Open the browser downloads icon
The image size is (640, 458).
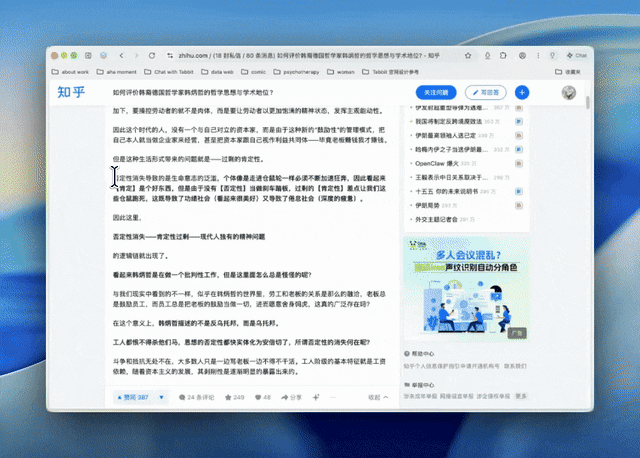(487, 56)
